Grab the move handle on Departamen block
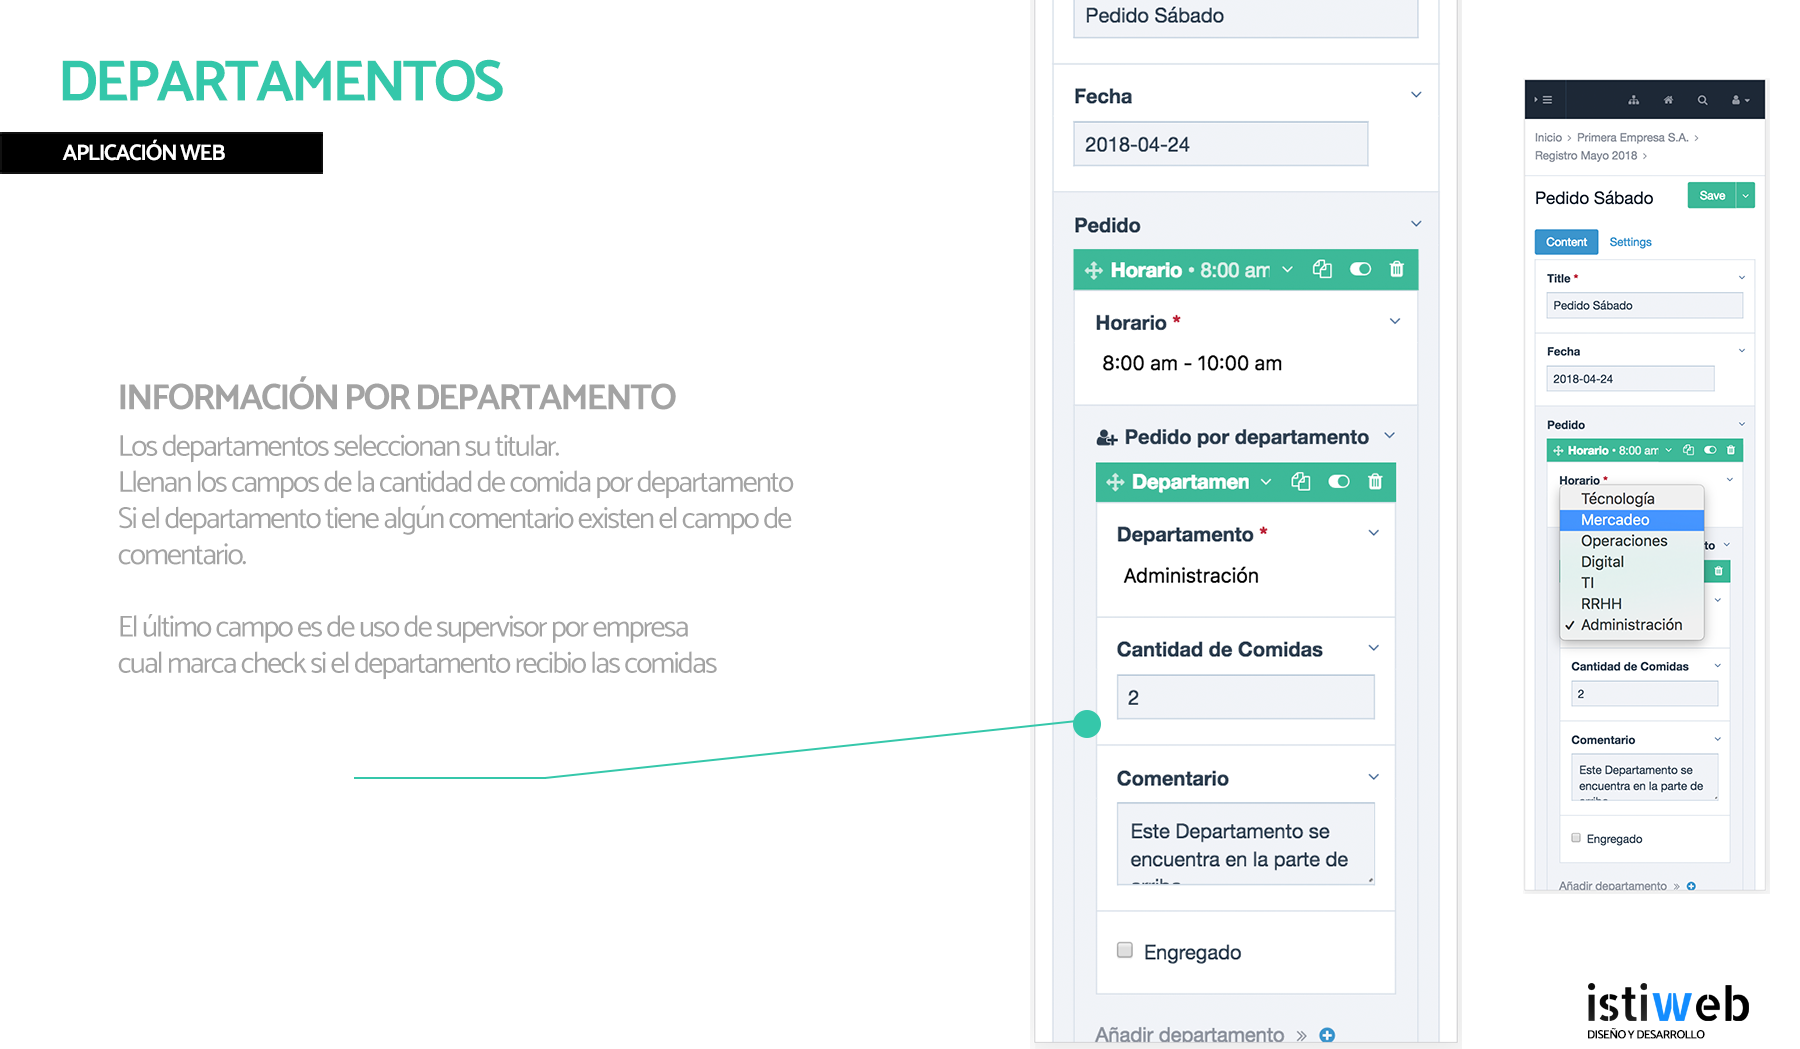This screenshot has height=1049, width=1800. pos(1115,483)
